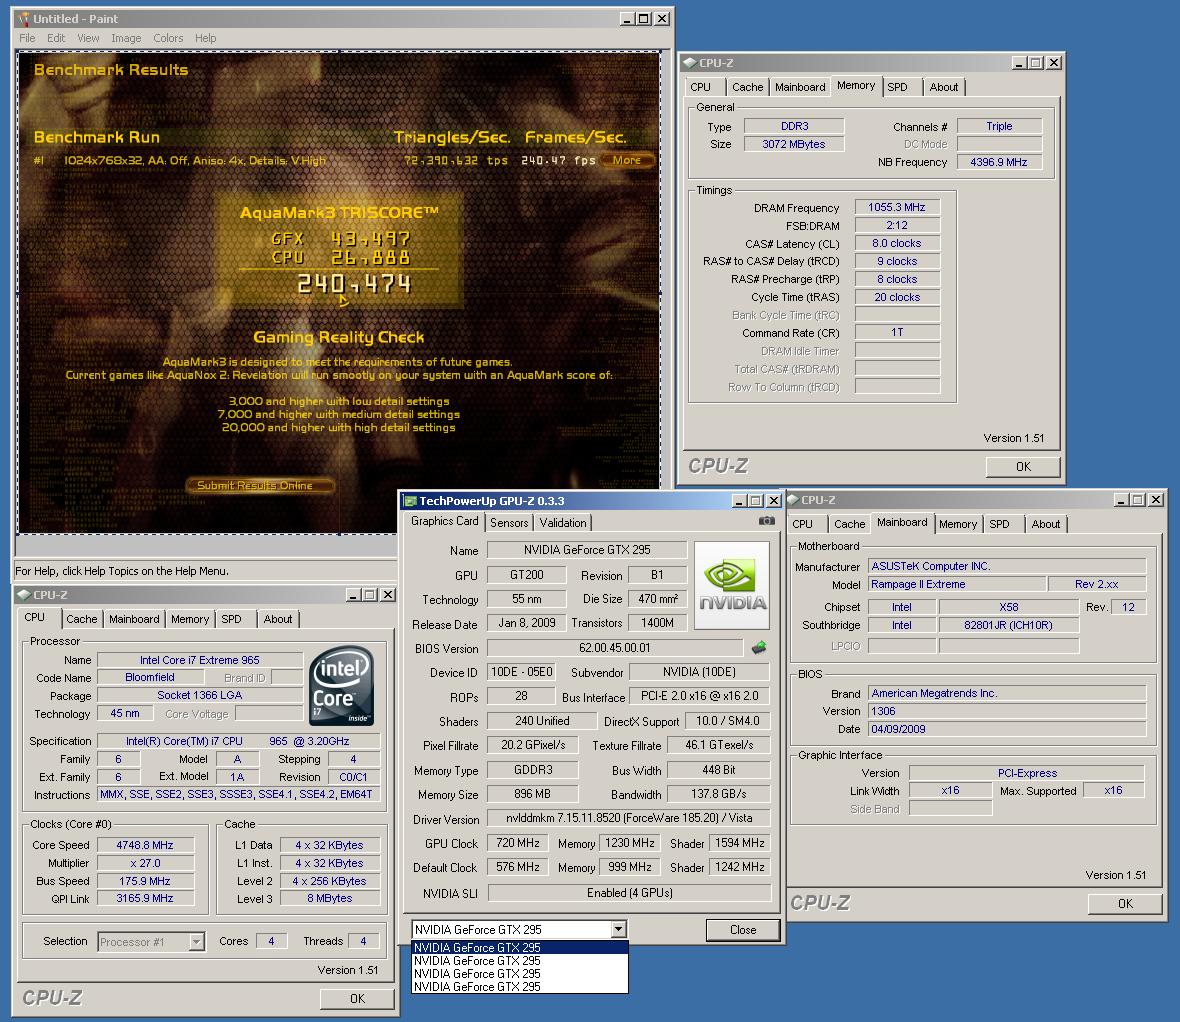Select Graphics Card tab in GPU-Z

[445, 521]
